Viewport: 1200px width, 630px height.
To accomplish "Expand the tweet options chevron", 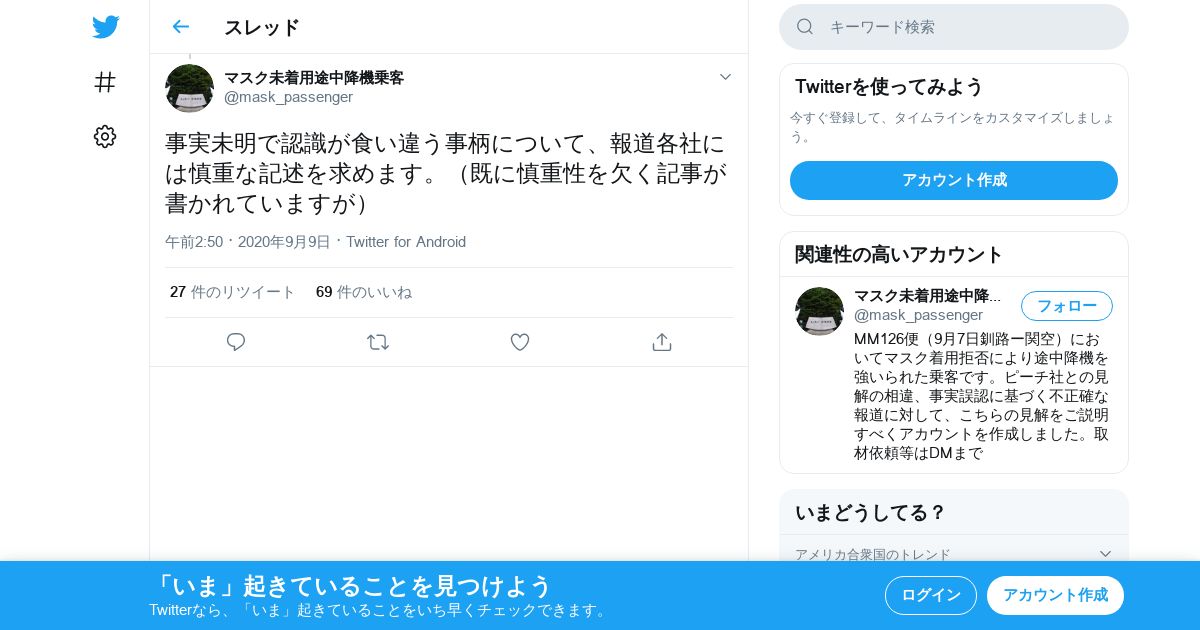I will coord(726,77).
